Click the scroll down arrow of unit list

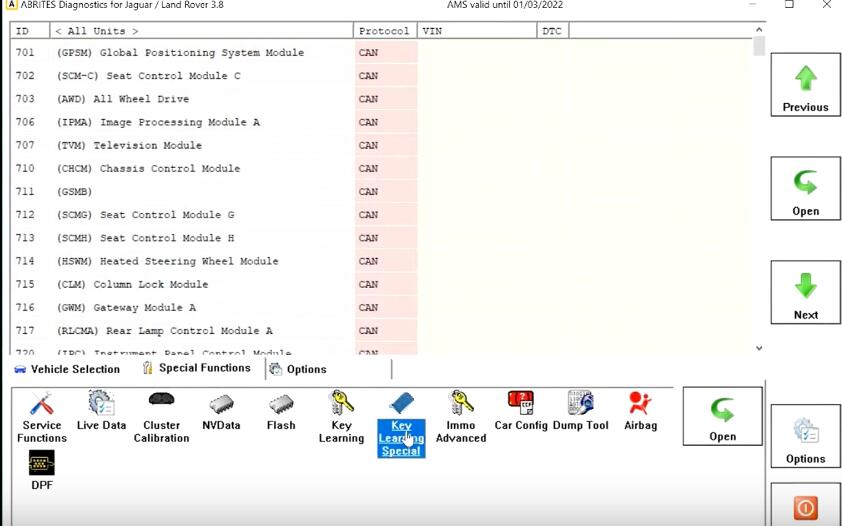[x=759, y=348]
